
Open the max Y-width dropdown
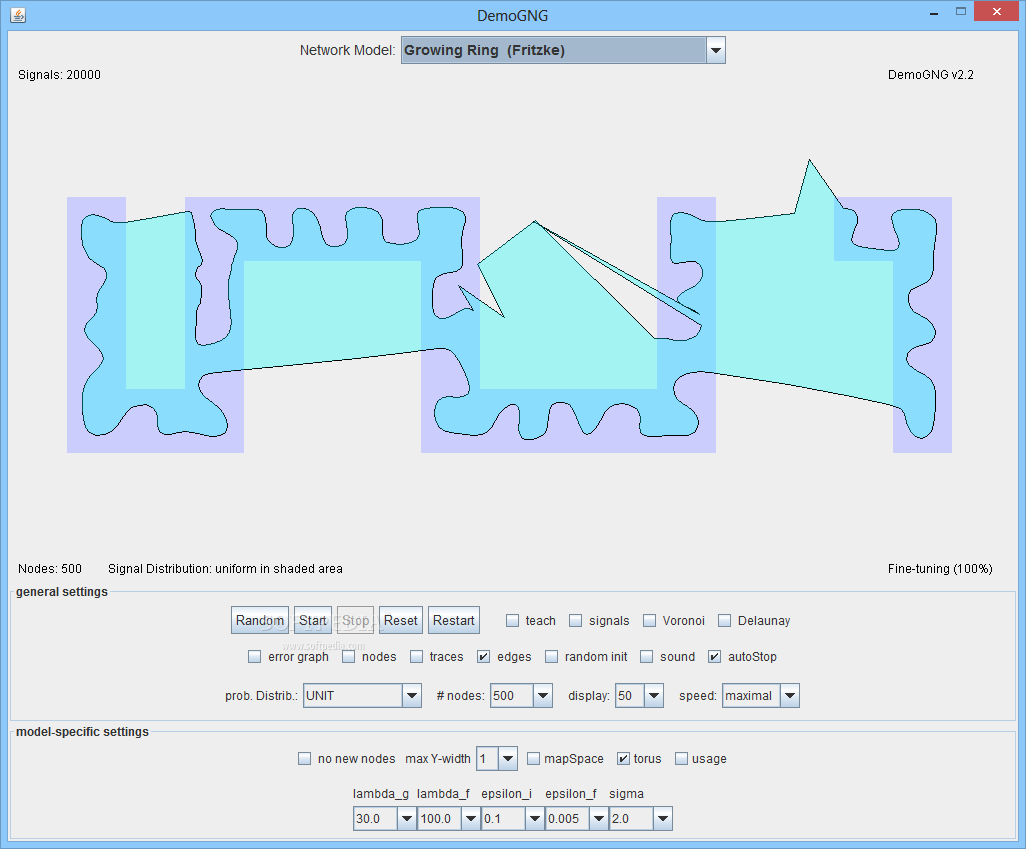(x=497, y=759)
